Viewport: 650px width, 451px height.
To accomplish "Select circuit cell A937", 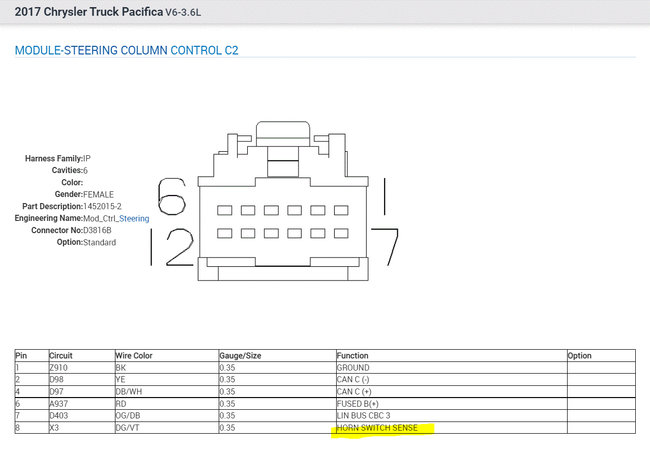I will pos(82,404).
